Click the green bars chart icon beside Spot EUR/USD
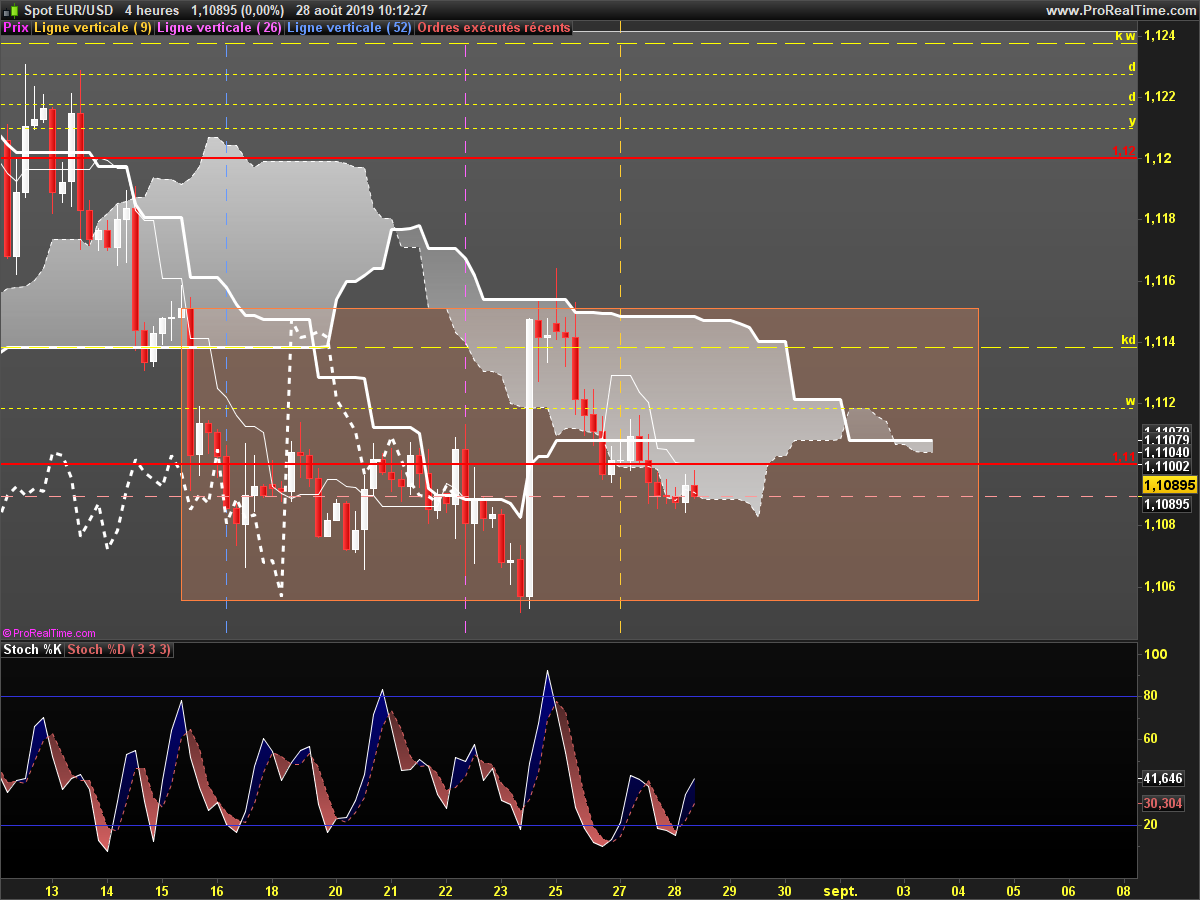 click(x=11, y=10)
